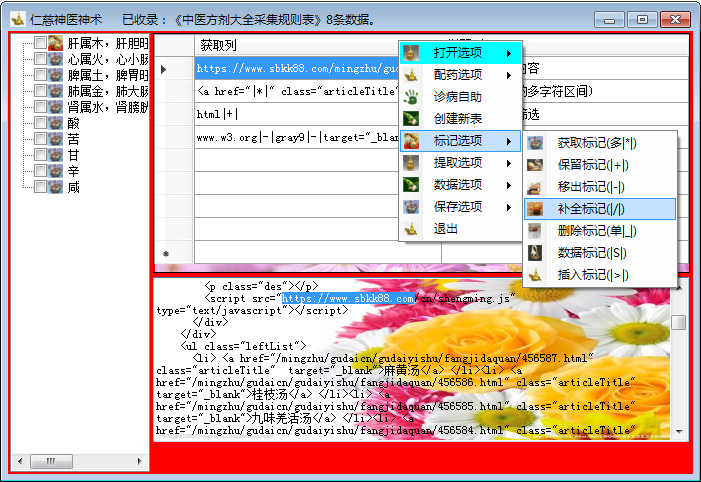
Task: Check the 肺属金 checkbox
Action: (40, 91)
